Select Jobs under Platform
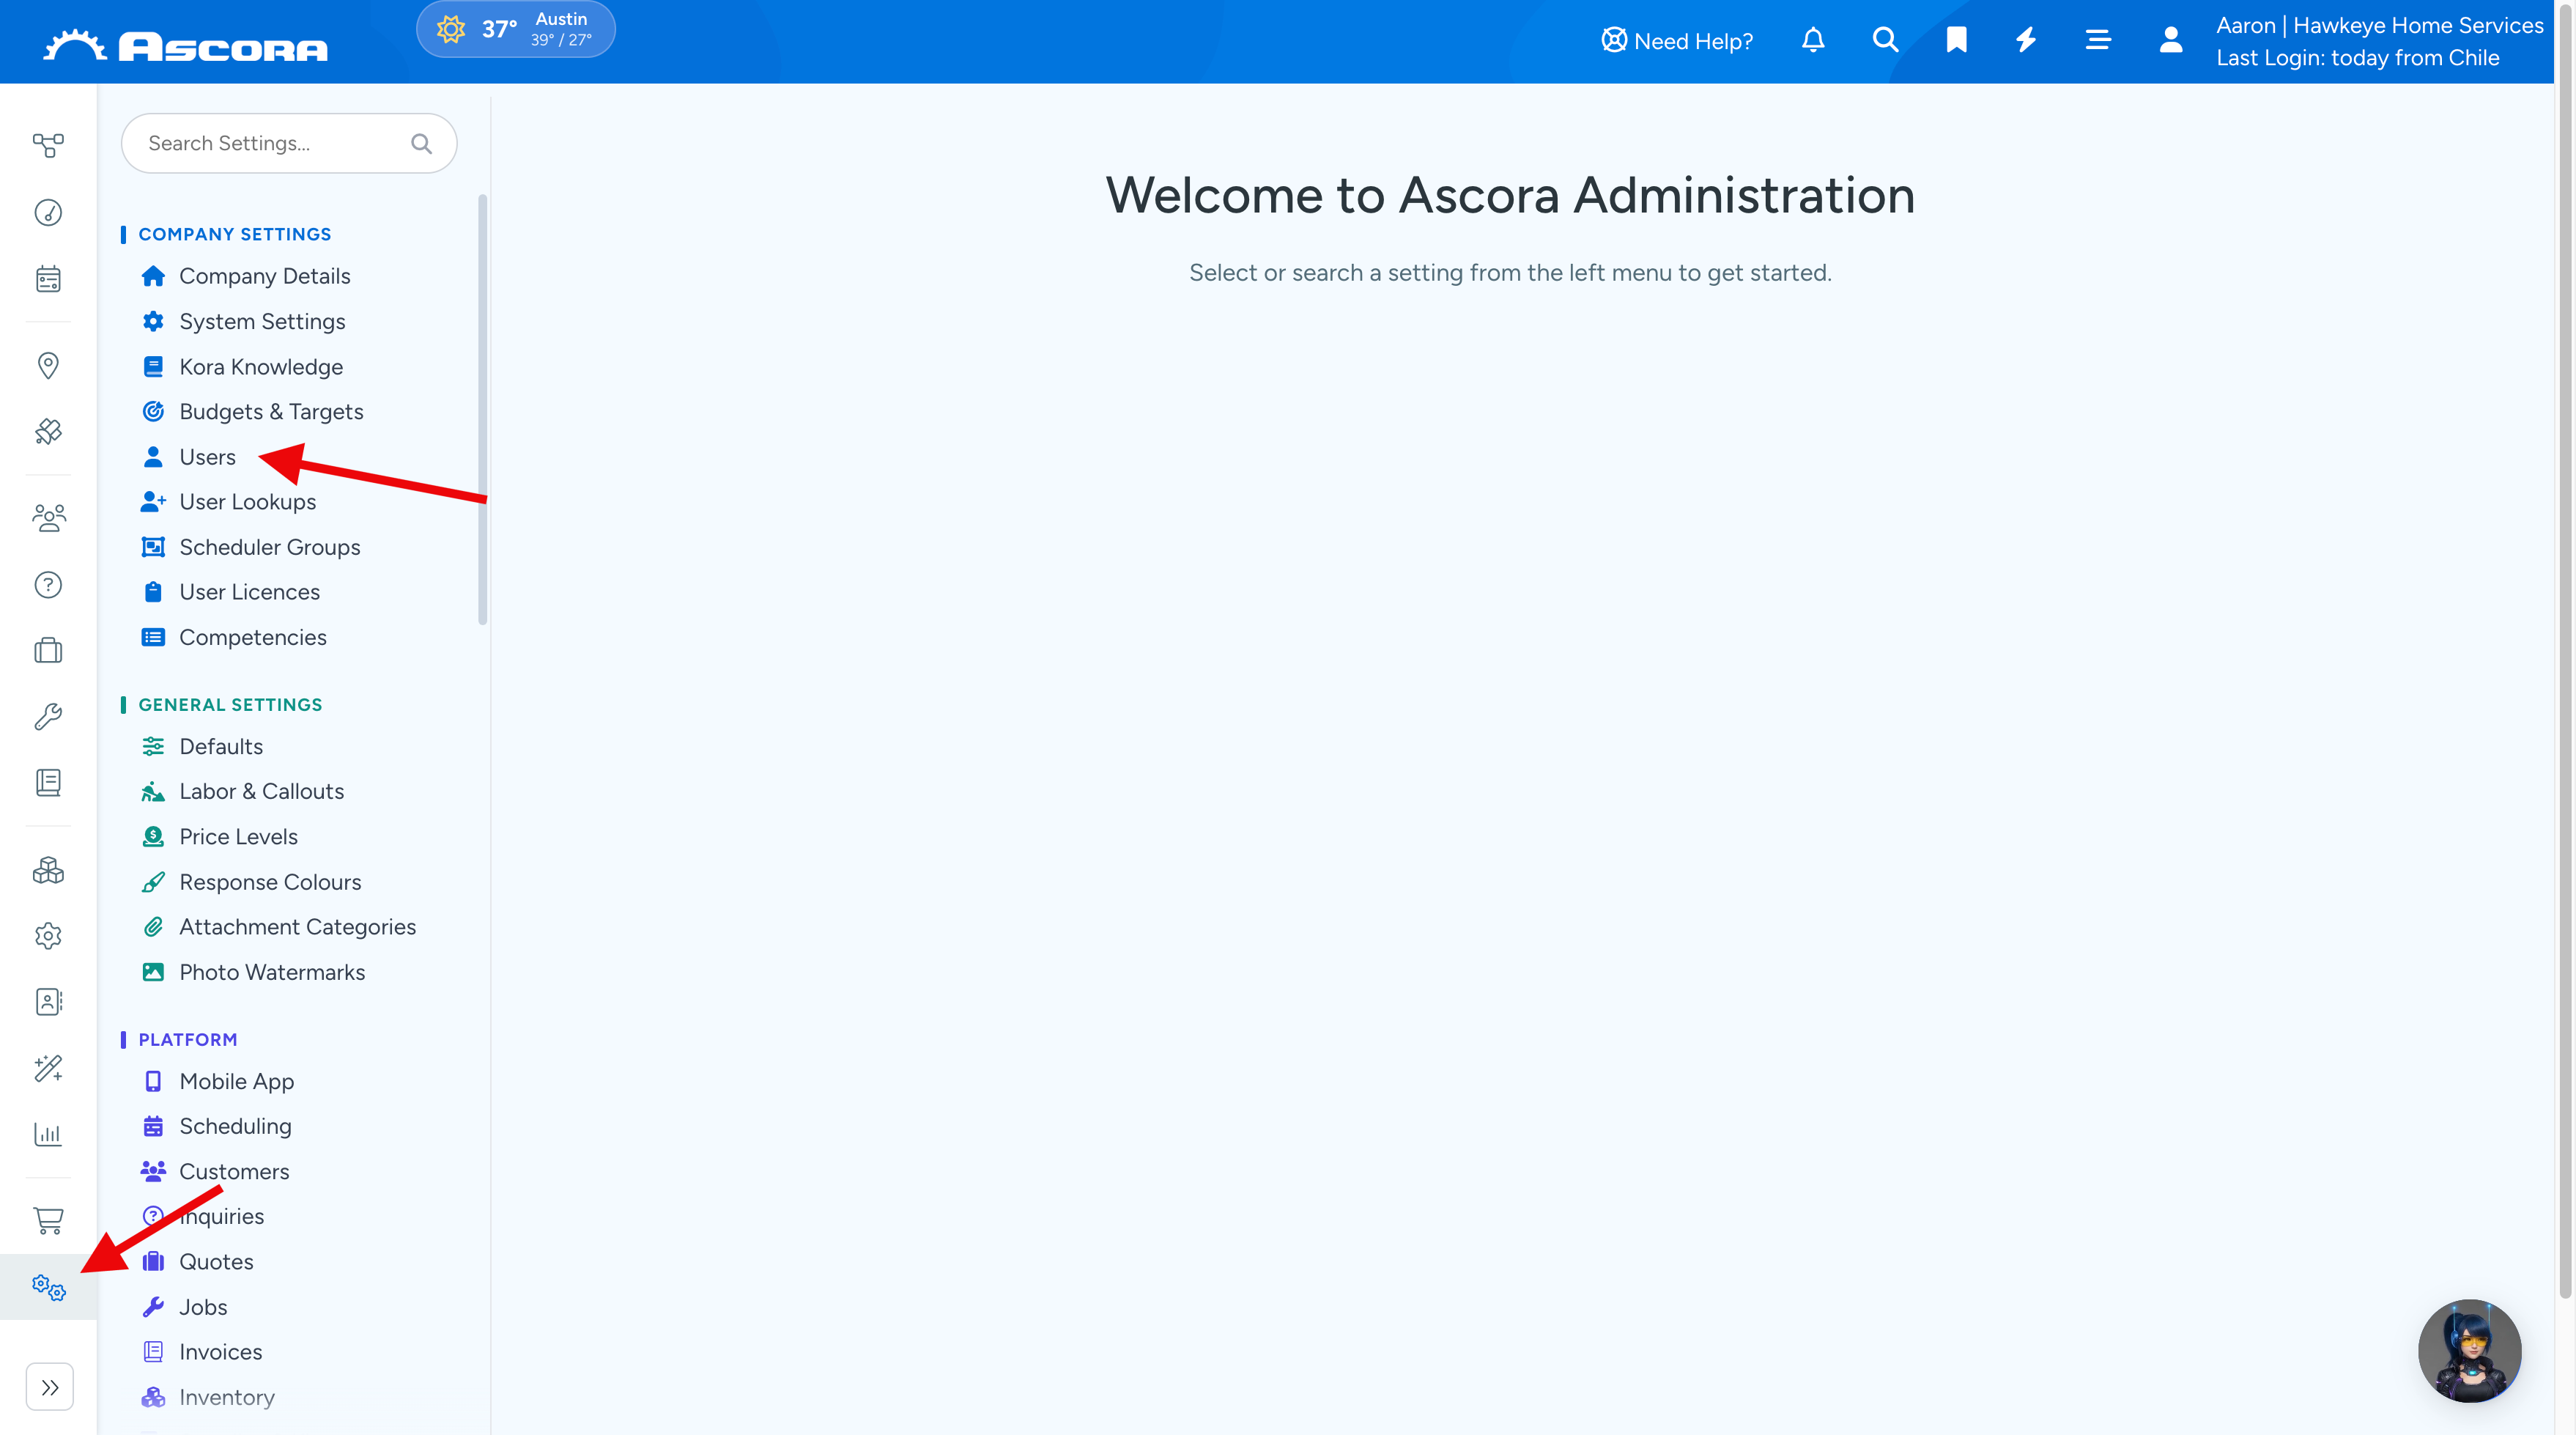The width and height of the screenshot is (2576, 1435). coord(184,1307)
